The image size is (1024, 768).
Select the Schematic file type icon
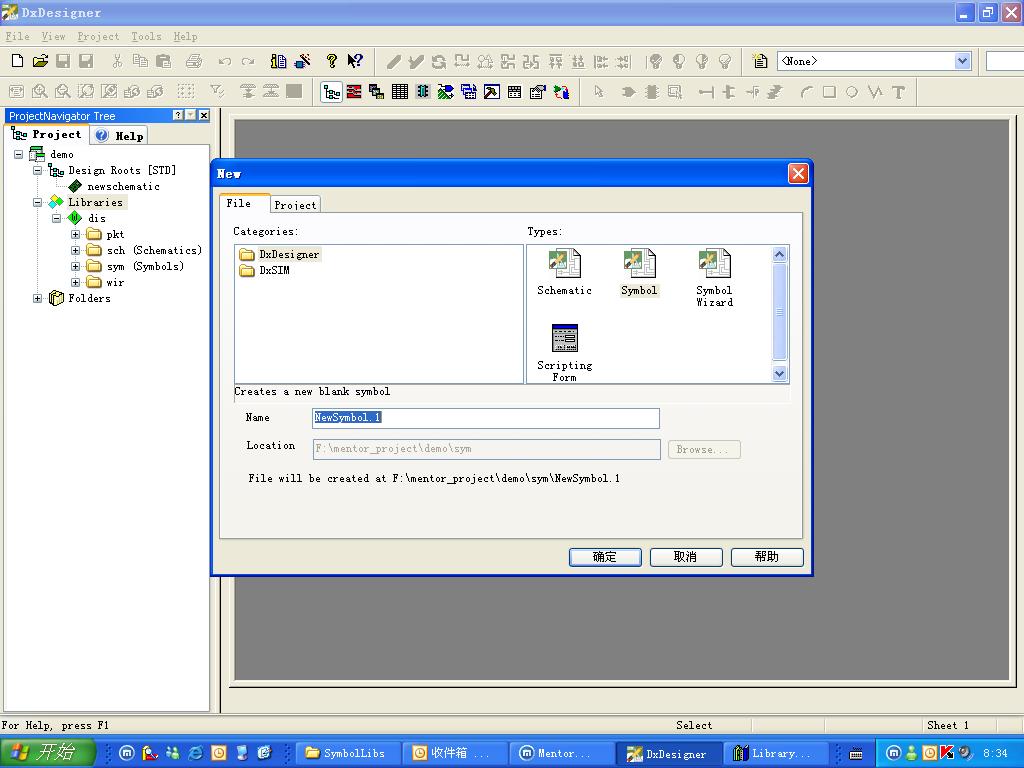pos(564,265)
